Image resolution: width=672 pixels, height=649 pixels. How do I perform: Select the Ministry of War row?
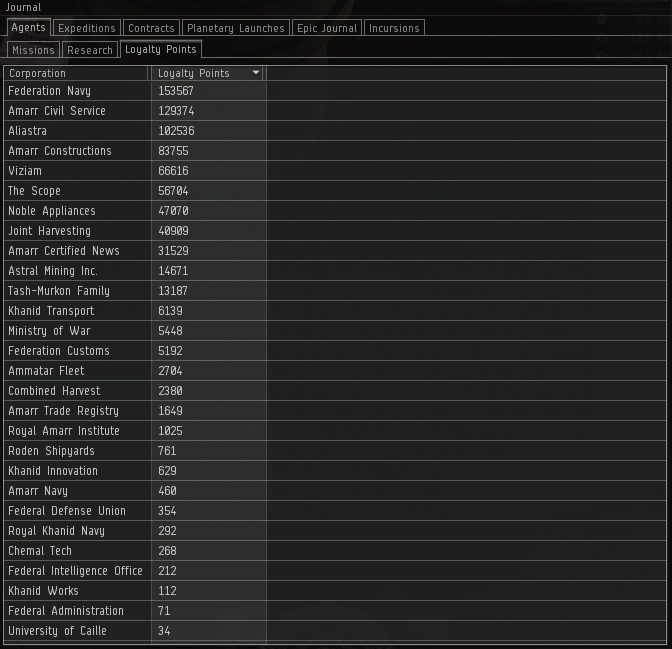tap(335, 331)
